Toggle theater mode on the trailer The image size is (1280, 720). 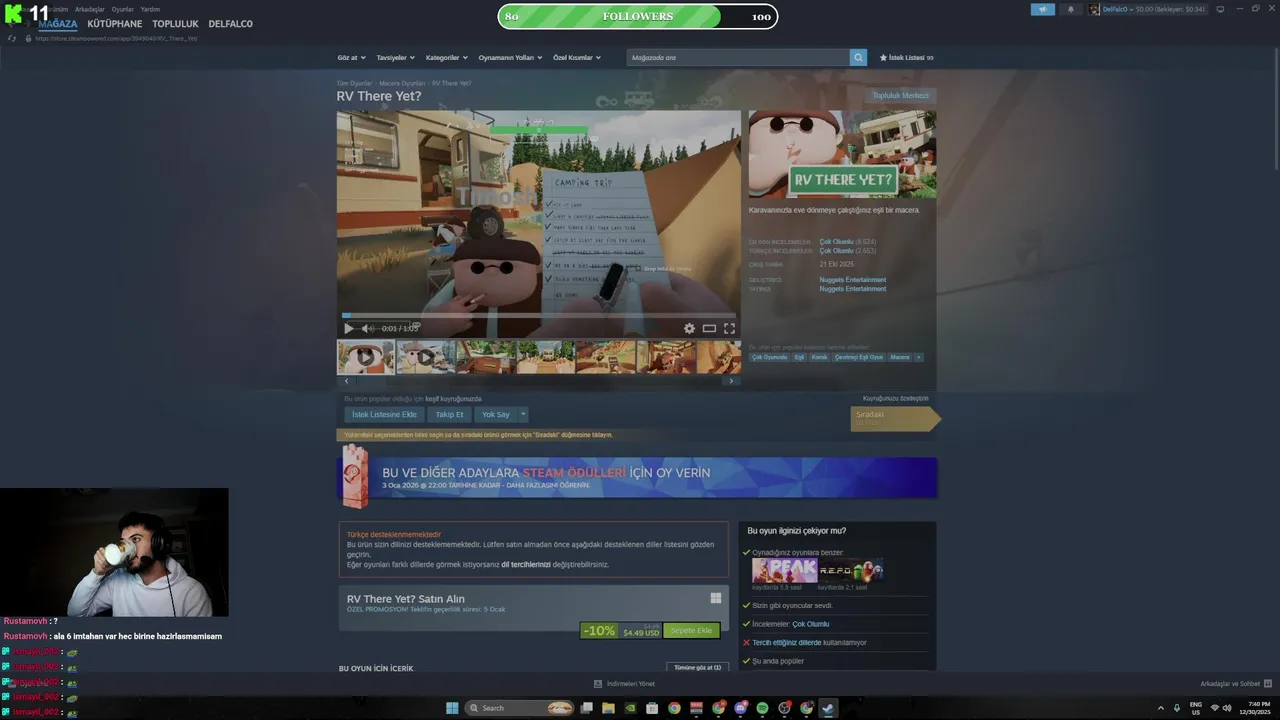point(709,328)
